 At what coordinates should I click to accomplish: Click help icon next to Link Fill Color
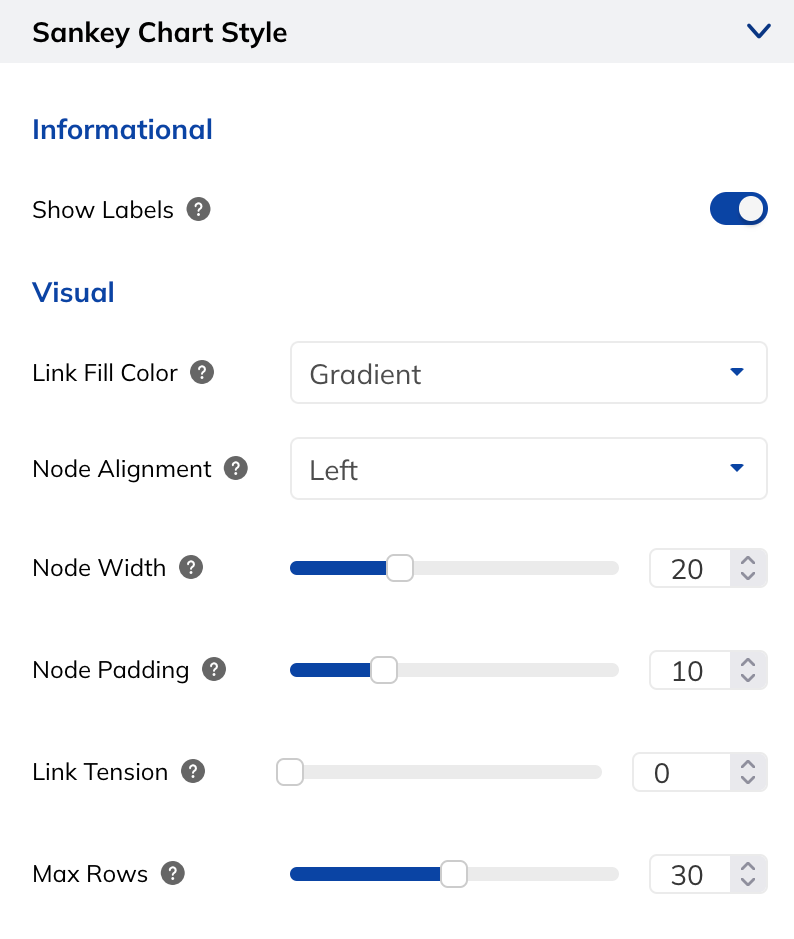coord(202,372)
